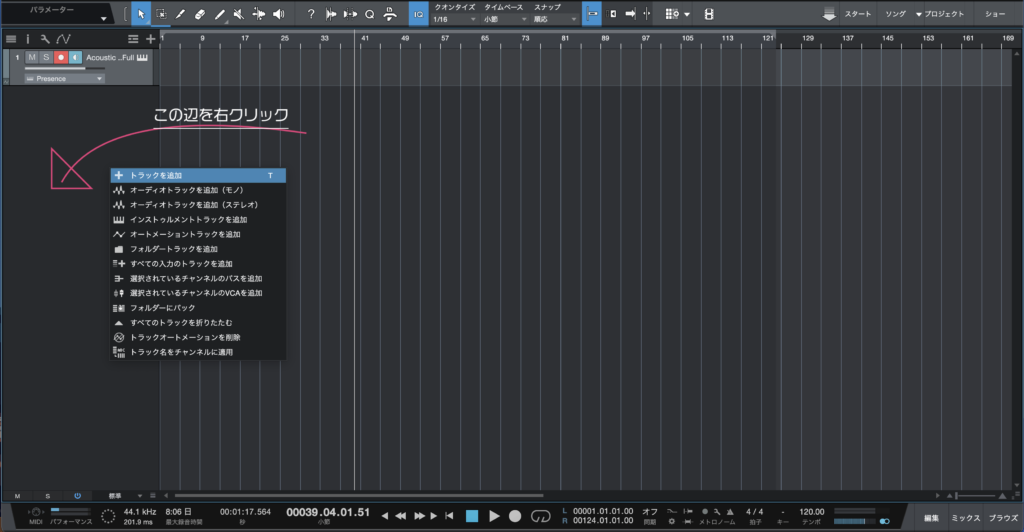1024x532 pixels.
Task: Select 'フォルダートラックを追加' menu entry
Action: [x=174, y=248]
